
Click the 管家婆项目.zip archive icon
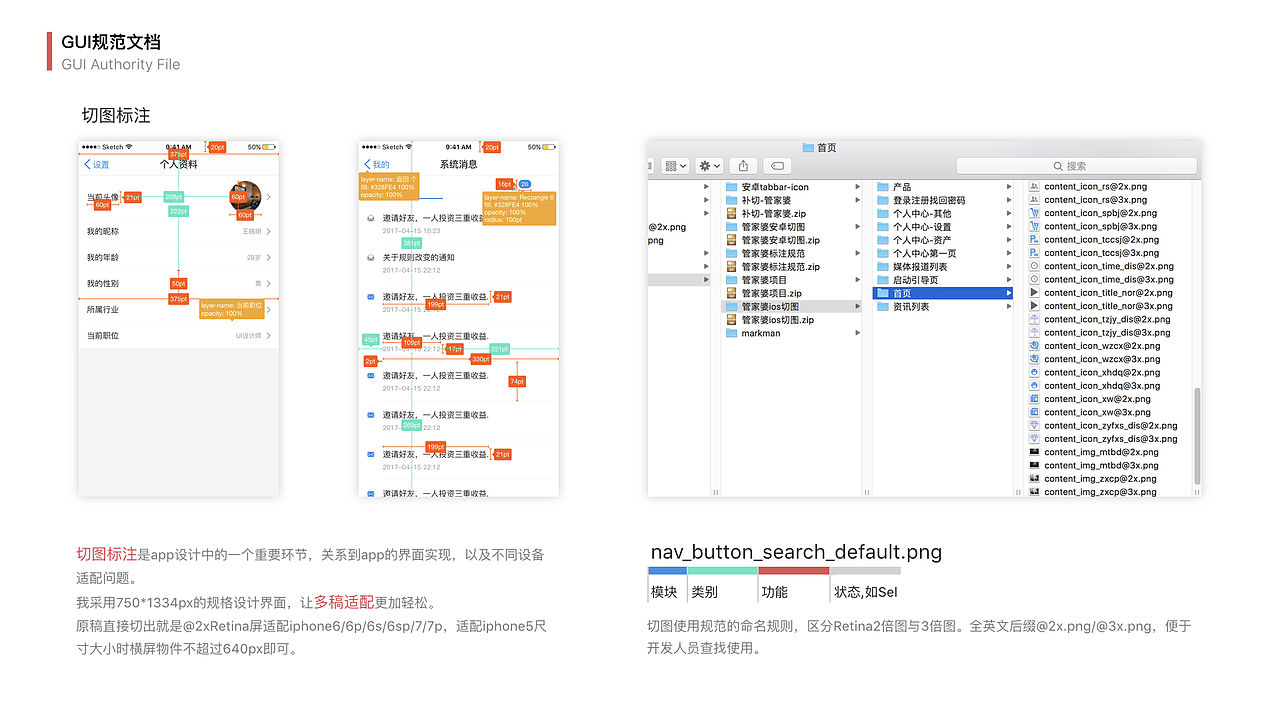(x=731, y=293)
